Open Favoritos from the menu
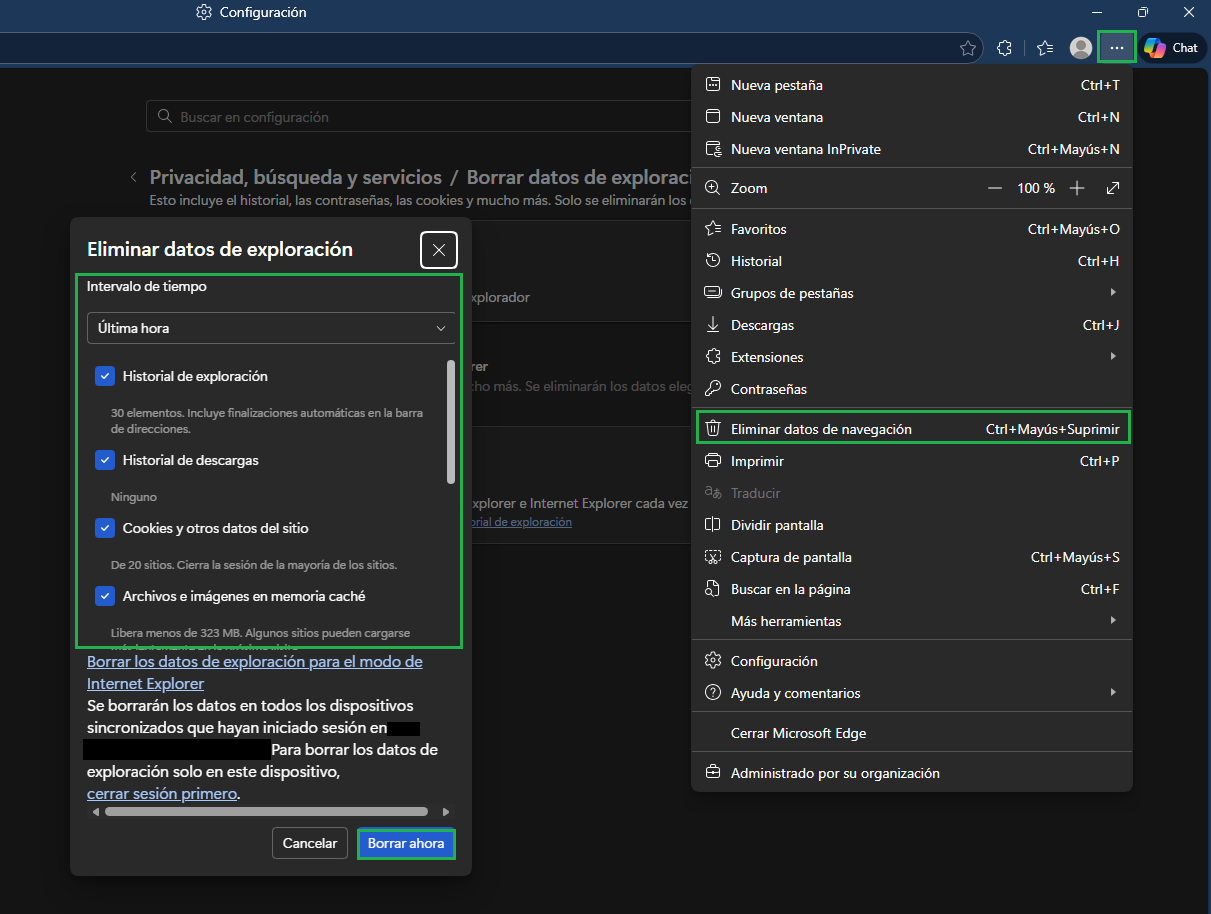Image resolution: width=1211 pixels, height=914 pixels. 912,229
